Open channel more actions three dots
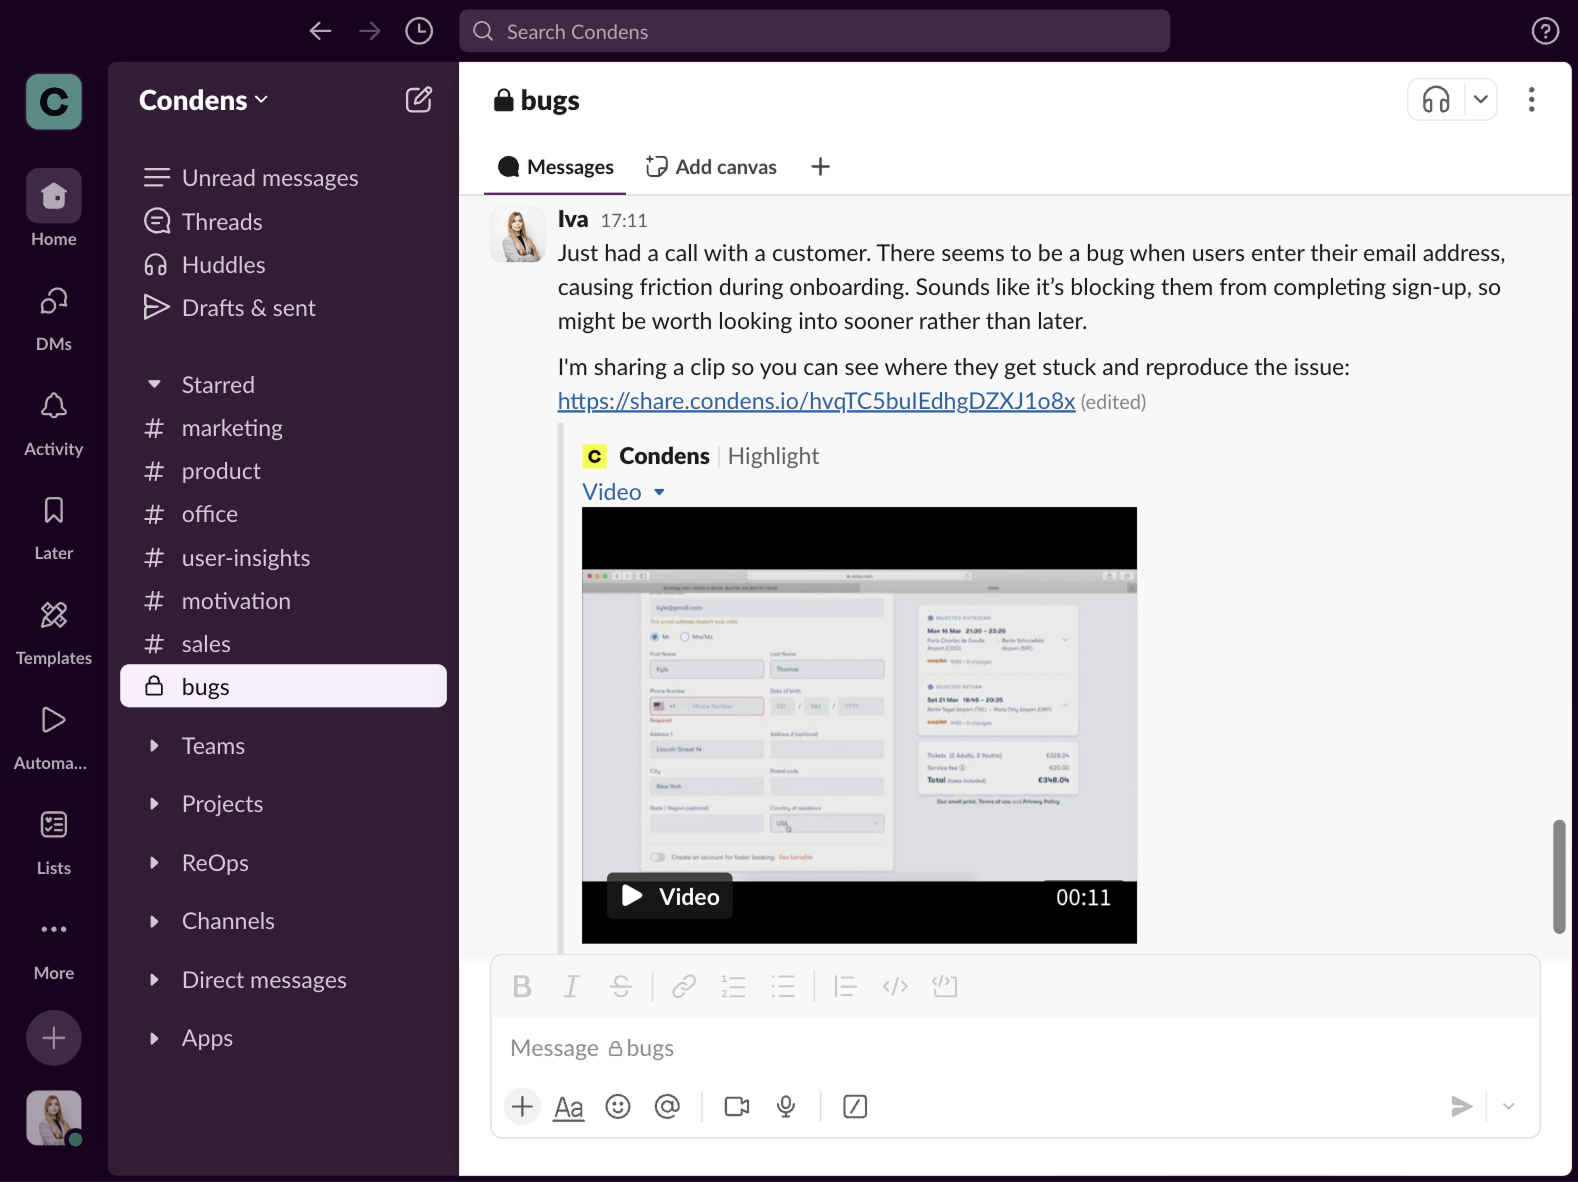 [x=1531, y=99]
